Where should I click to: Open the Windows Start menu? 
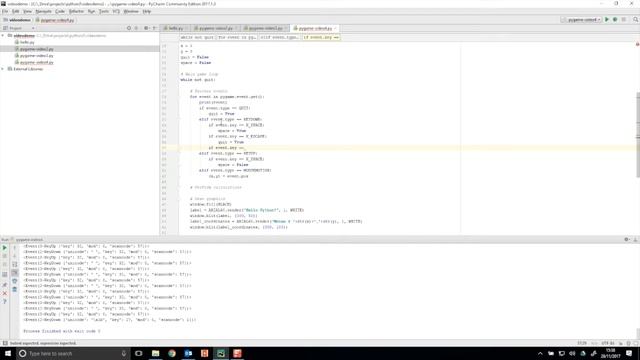8,353
